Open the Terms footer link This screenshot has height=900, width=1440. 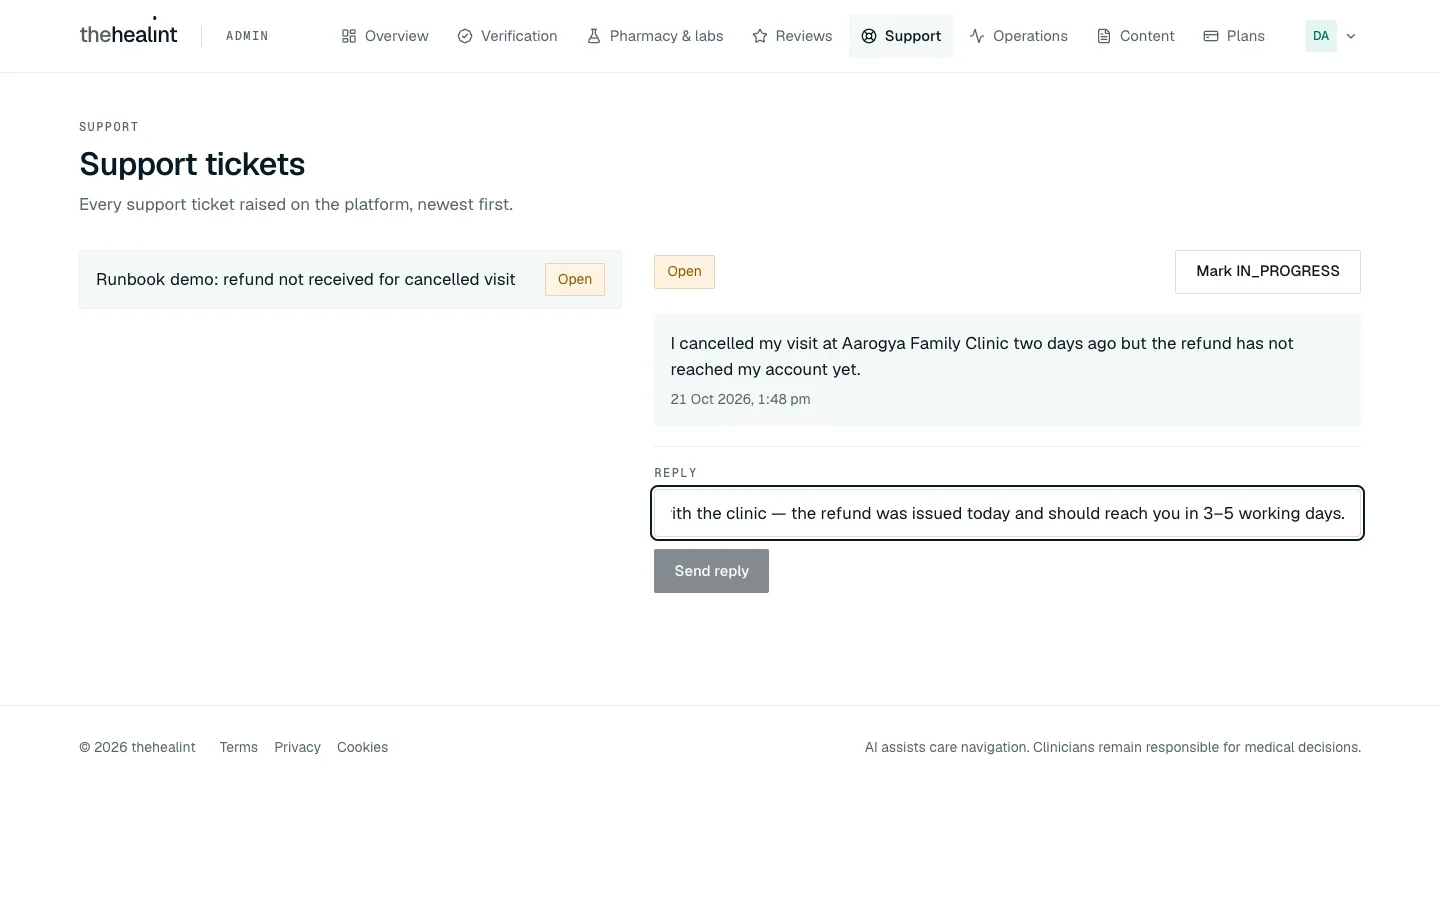[239, 747]
